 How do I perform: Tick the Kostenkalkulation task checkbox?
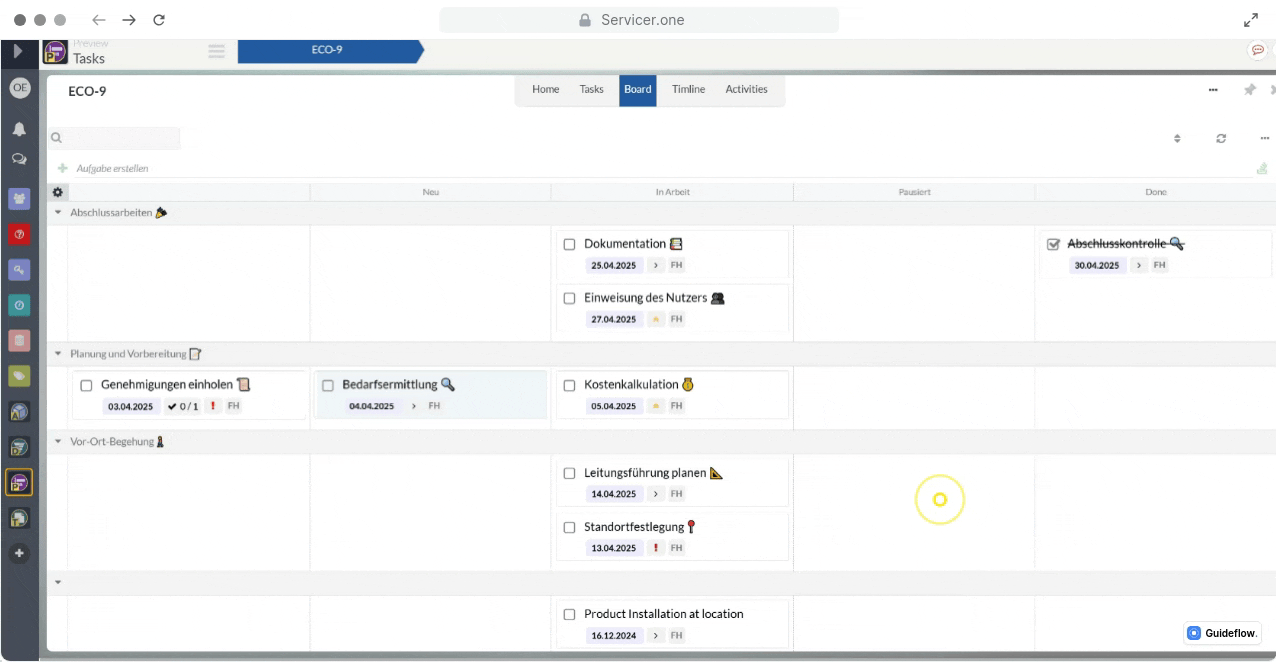coord(570,385)
